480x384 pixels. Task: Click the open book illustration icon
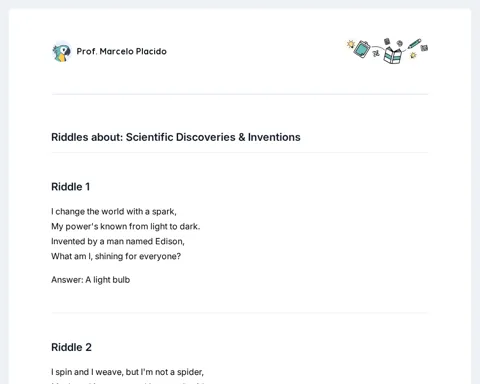click(x=392, y=55)
